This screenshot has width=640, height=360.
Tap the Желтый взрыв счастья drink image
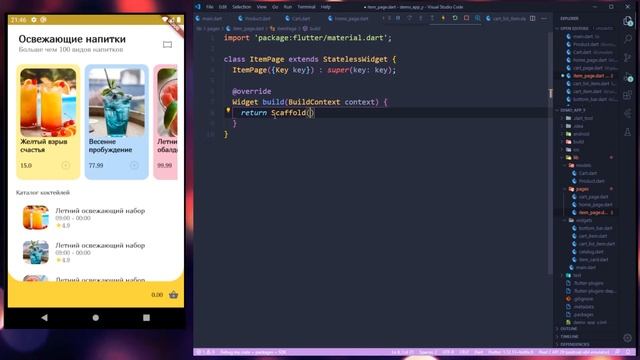48,102
